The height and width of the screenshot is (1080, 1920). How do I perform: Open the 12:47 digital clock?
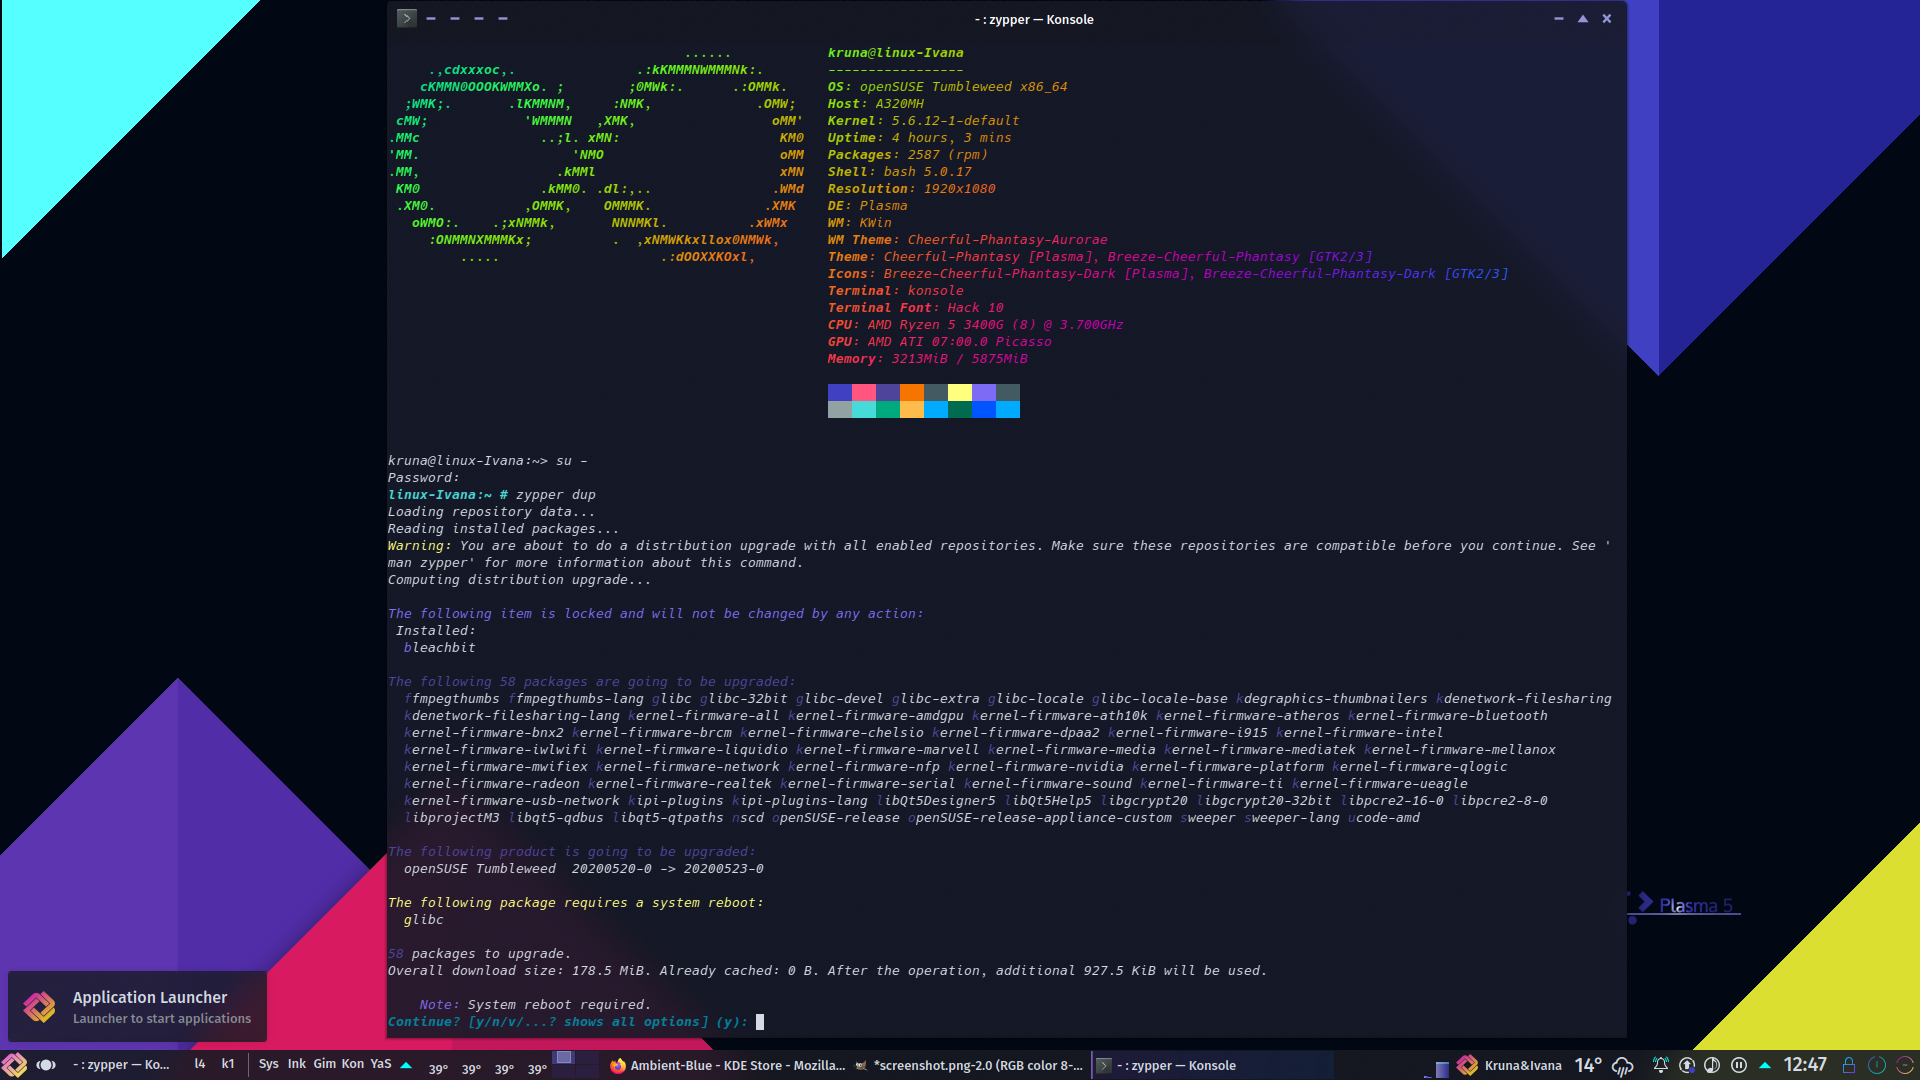pyautogui.click(x=1805, y=1066)
